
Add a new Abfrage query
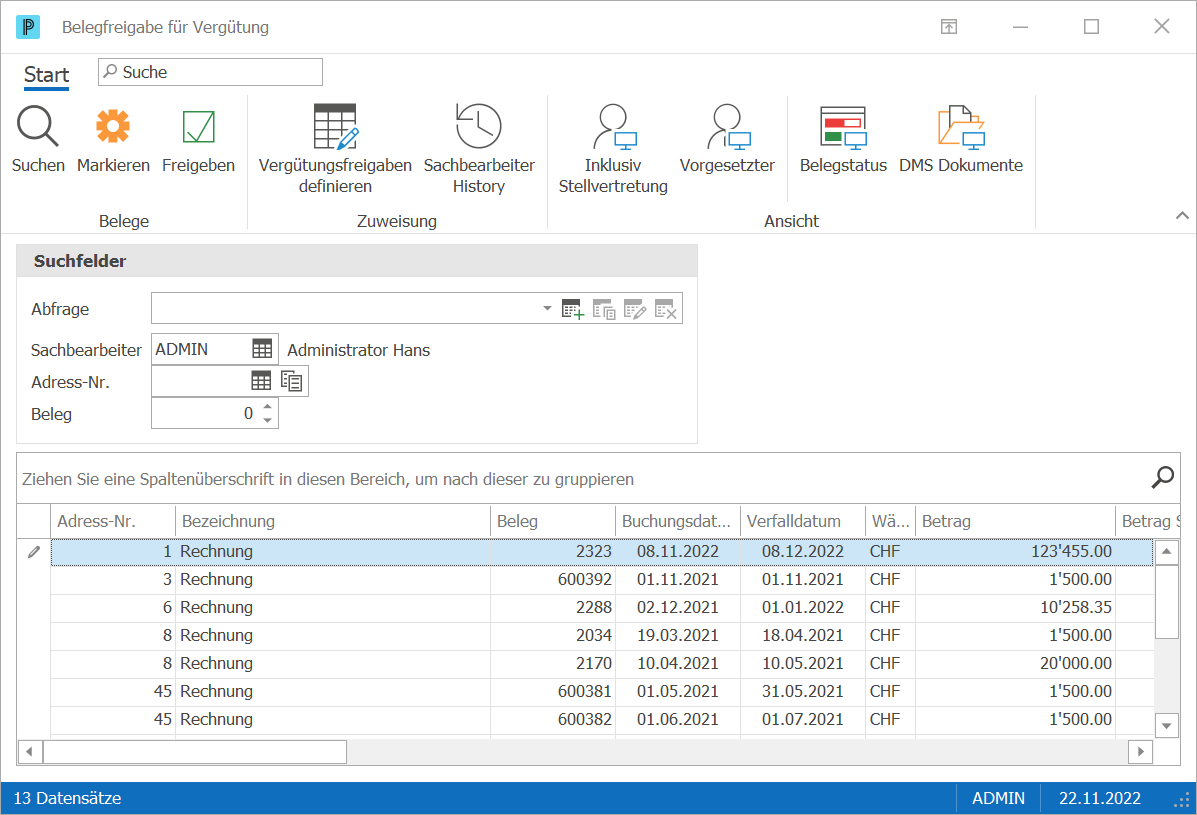(573, 309)
